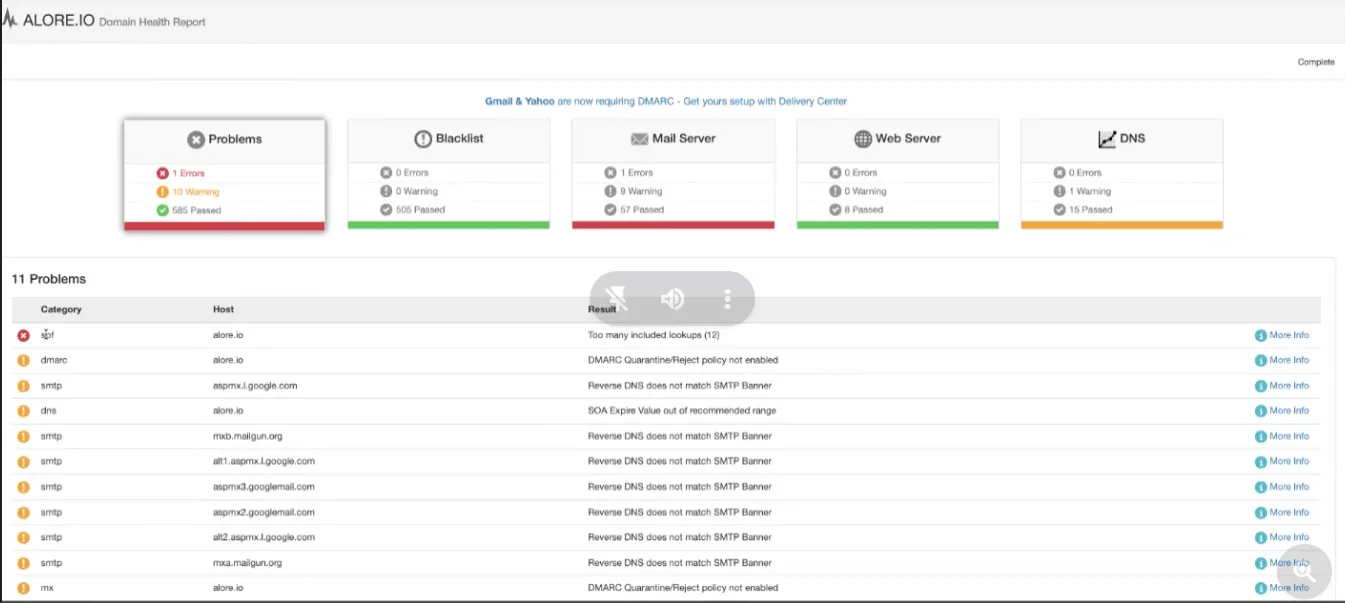Viewport: 1345px width, 603px height.
Task: Click warning icon for aspmx2.googlemail.com row
Action: pos(24,512)
